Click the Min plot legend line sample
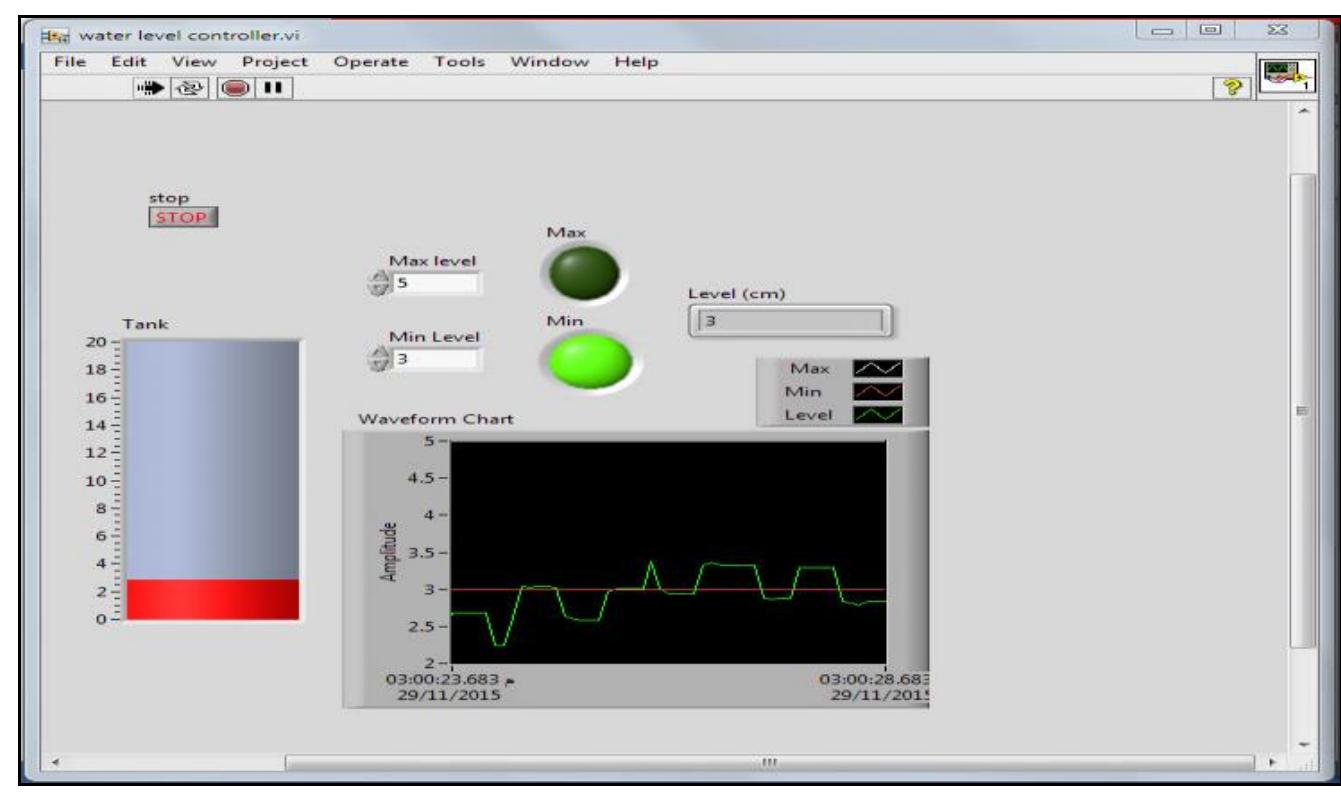 click(878, 393)
